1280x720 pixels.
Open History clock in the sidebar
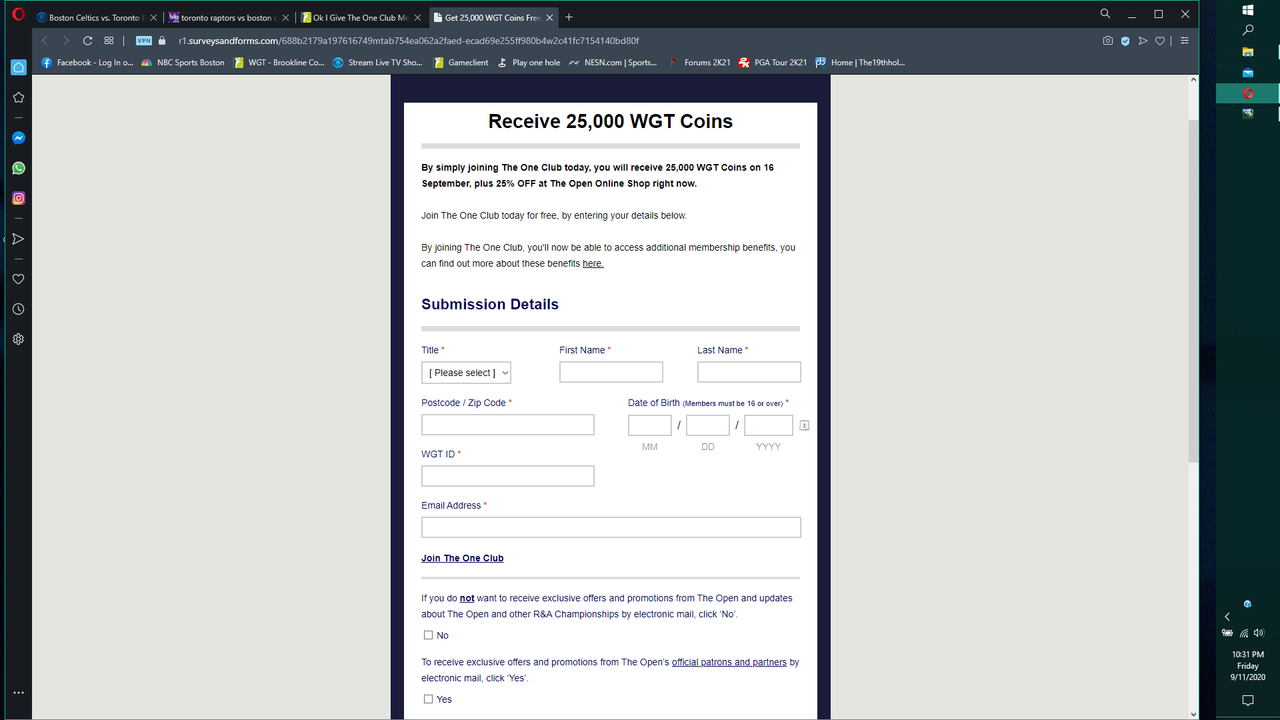pyautogui.click(x=18, y=309)
